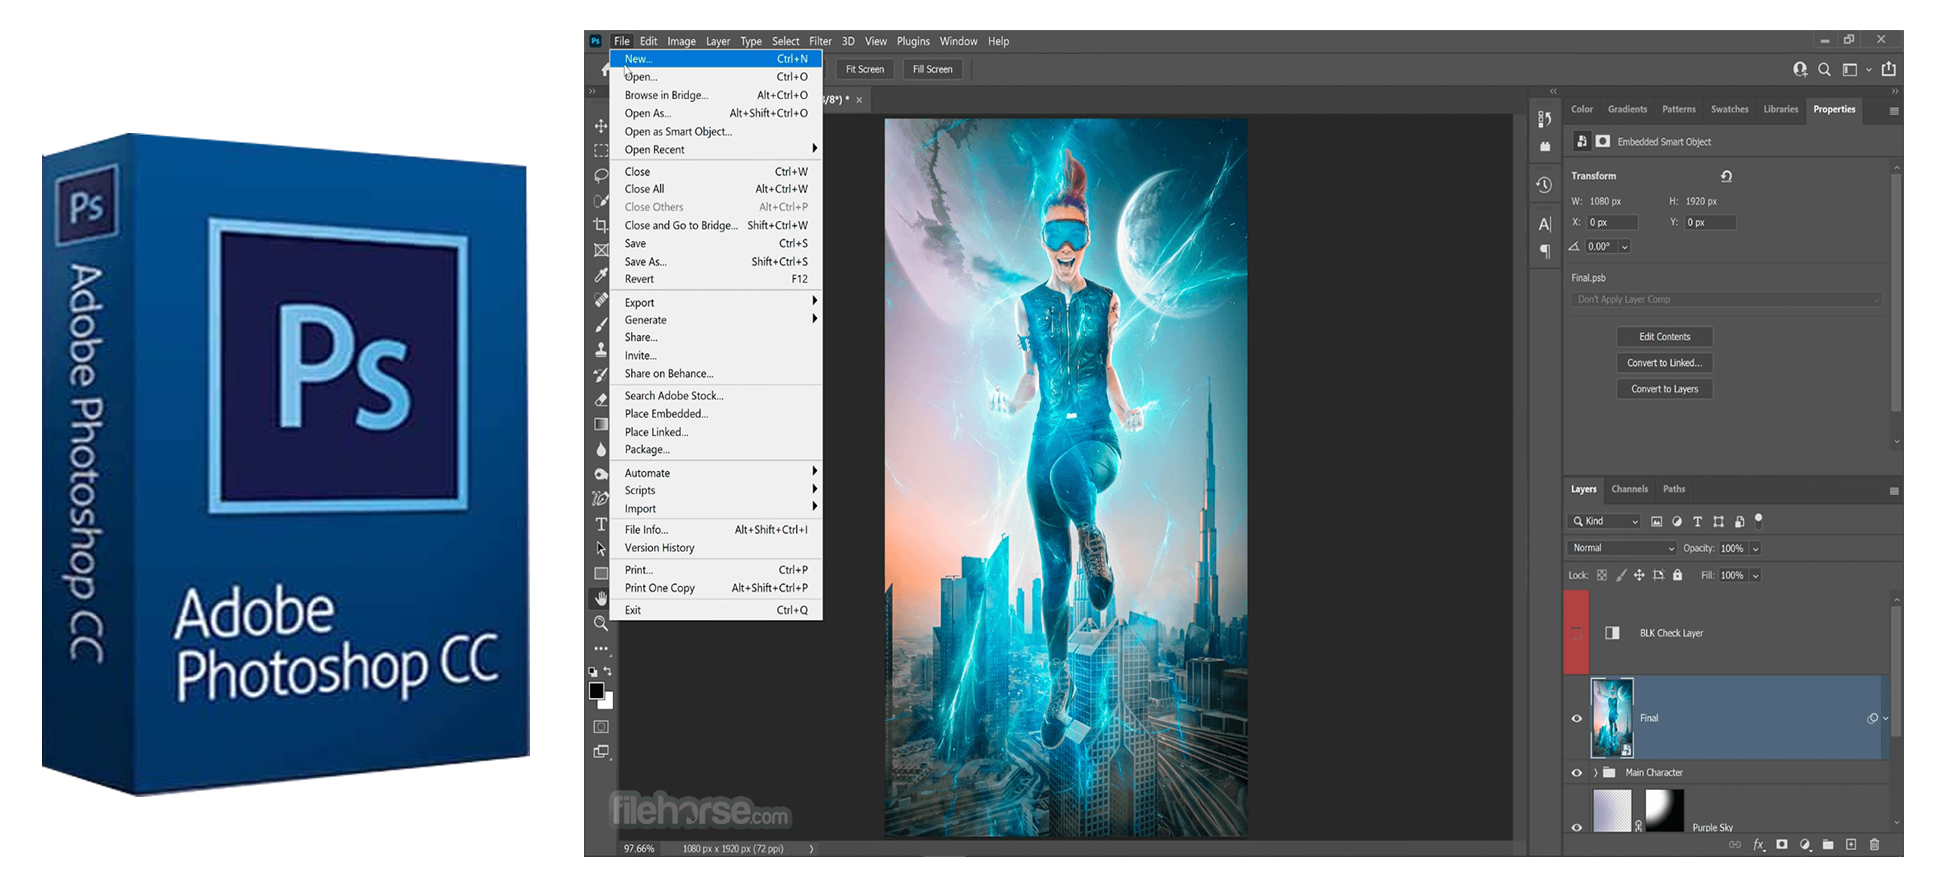Screen dimensions: 1940x880
Task: Hide the Final layer
Action: coord(1577,718)
